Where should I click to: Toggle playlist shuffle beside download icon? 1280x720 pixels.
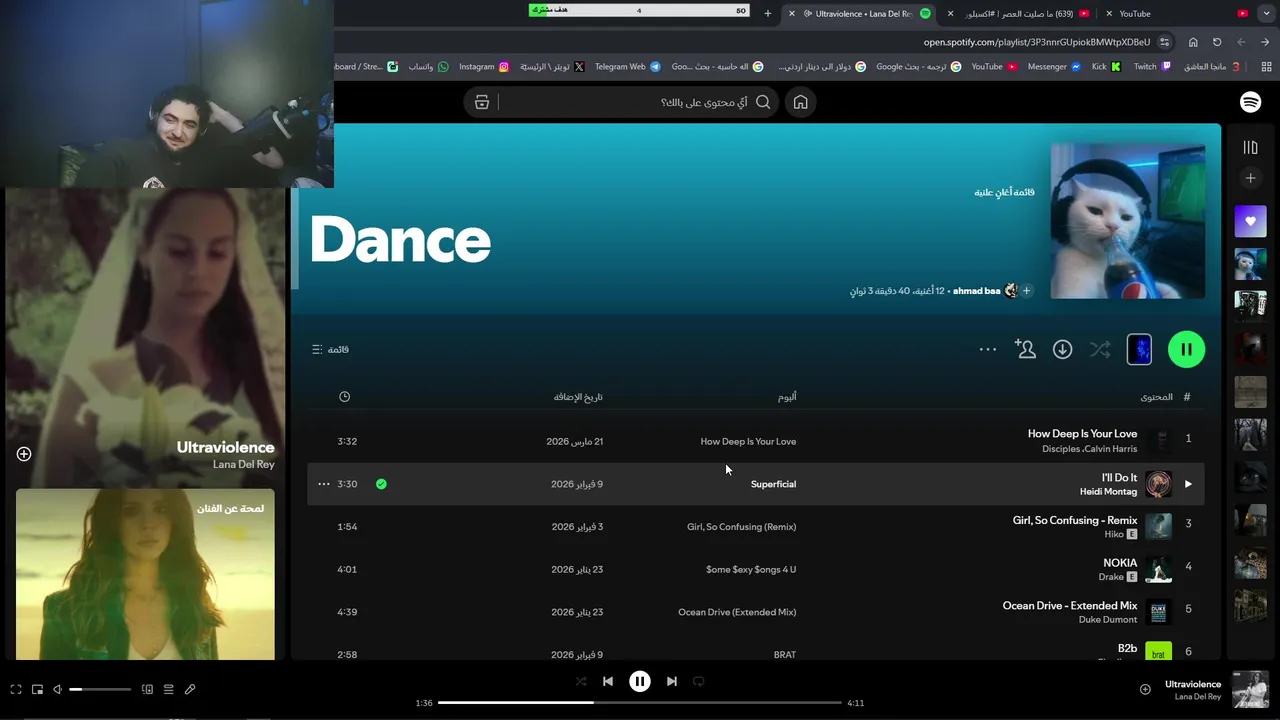pos(1100,349)
